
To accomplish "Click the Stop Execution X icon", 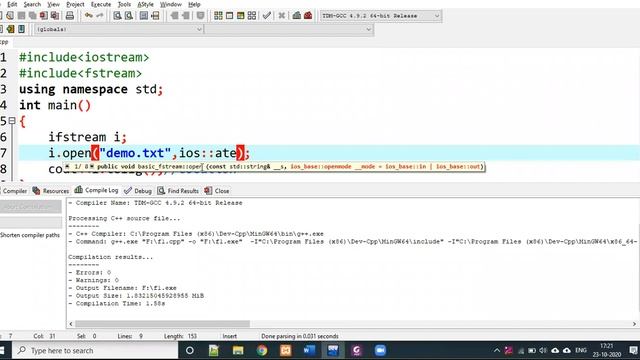I will [282, 16].
